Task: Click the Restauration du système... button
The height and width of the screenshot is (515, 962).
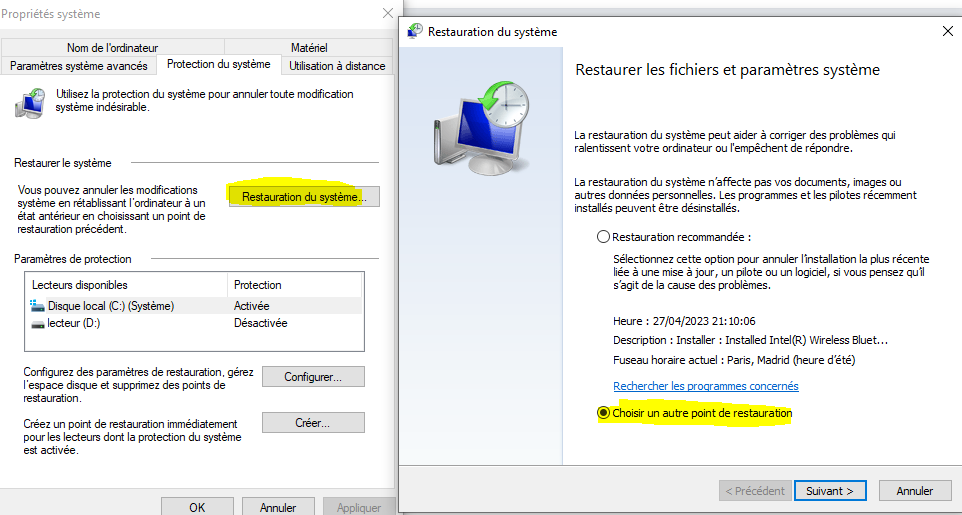Action: click(304, 197)
